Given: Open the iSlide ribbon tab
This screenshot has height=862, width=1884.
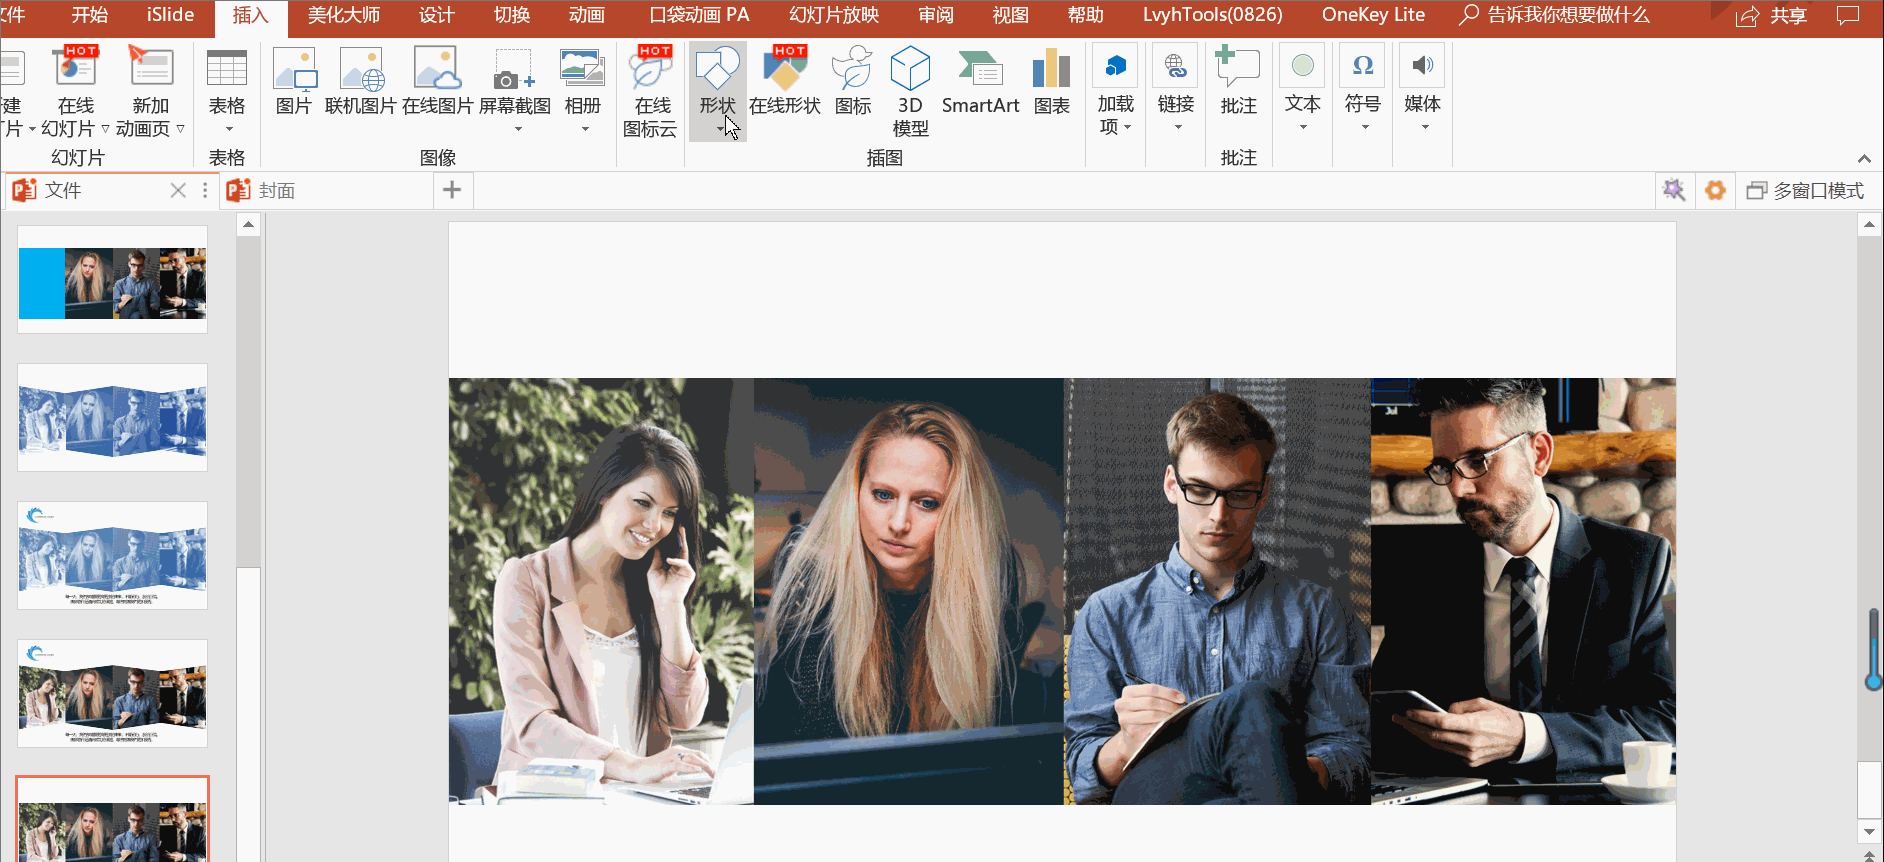Looking at the screenshot, I should 170,15.
